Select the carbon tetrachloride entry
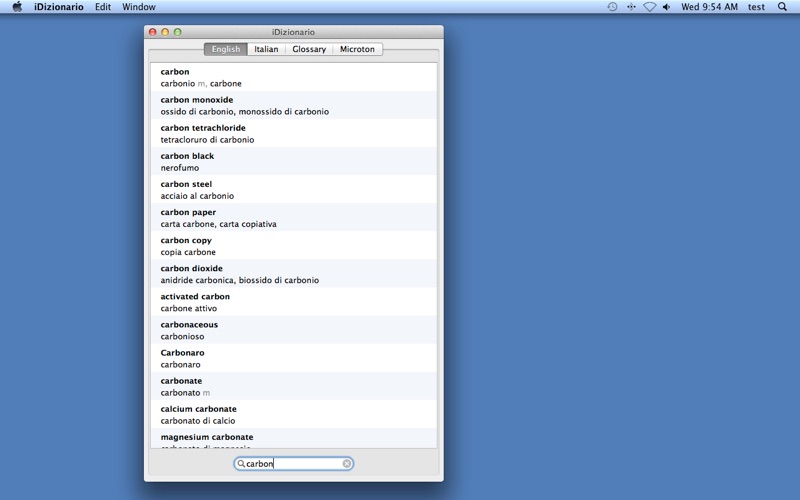 [294, 133]
